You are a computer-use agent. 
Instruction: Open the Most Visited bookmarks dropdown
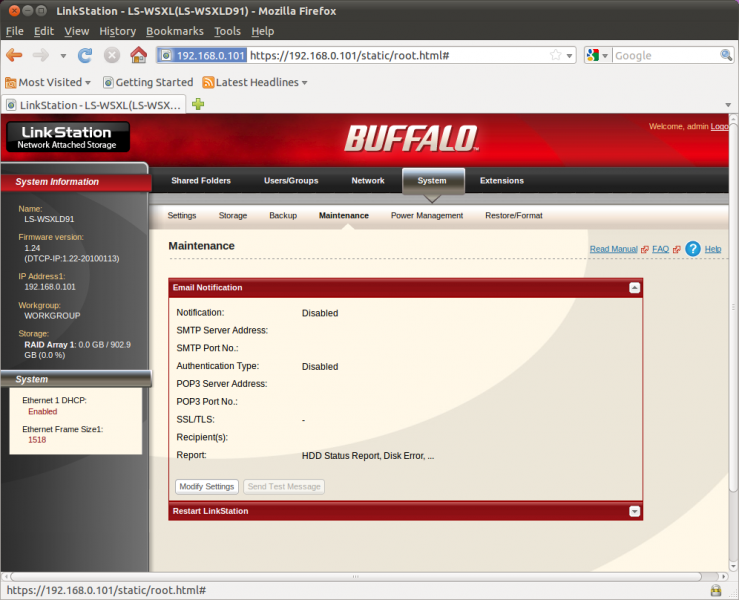pyautogui.click(x=48, y=82)
